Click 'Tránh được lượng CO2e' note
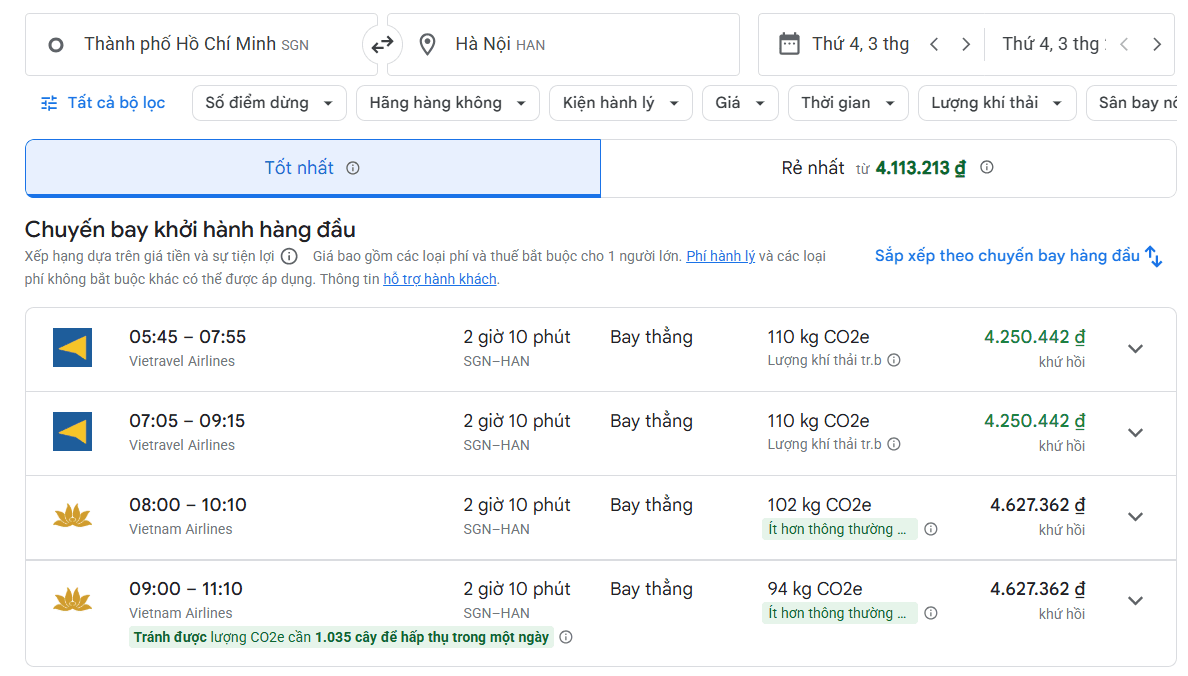The width and height of the screenshot is (1188, 676). [341, 637]
